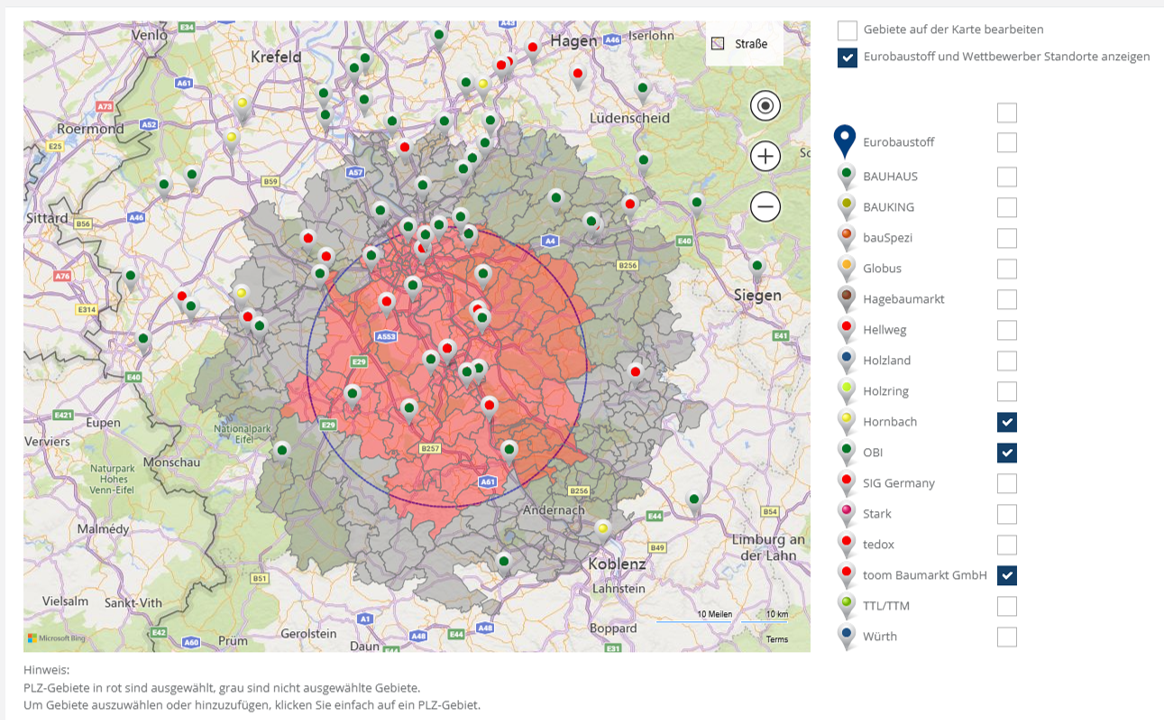Click the BAUHAUS legend pin icon
Viewport: 1164px width, 720px height.
(846, 177)
